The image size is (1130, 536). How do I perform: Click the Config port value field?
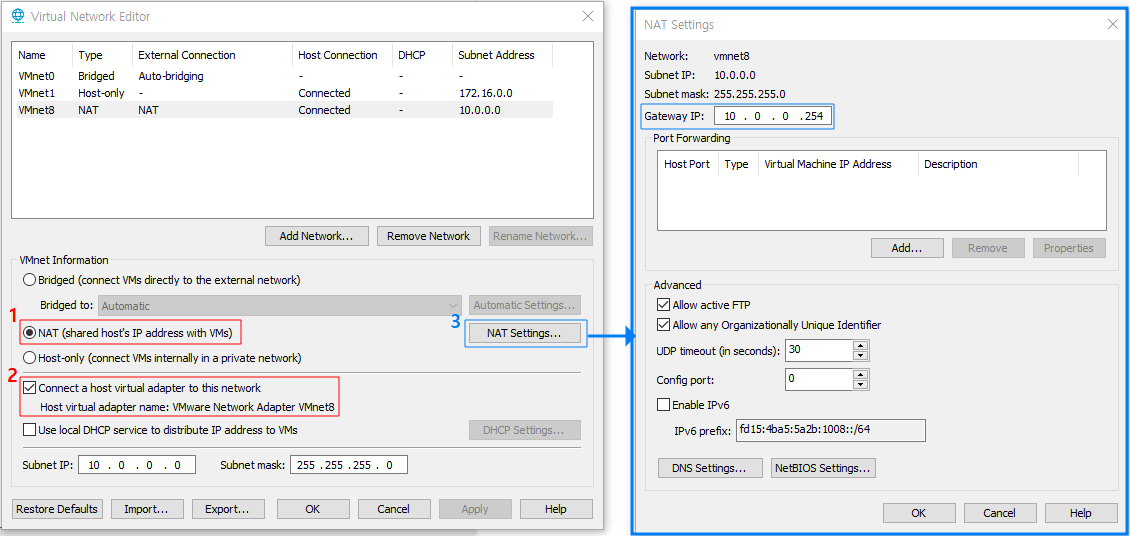819,378
